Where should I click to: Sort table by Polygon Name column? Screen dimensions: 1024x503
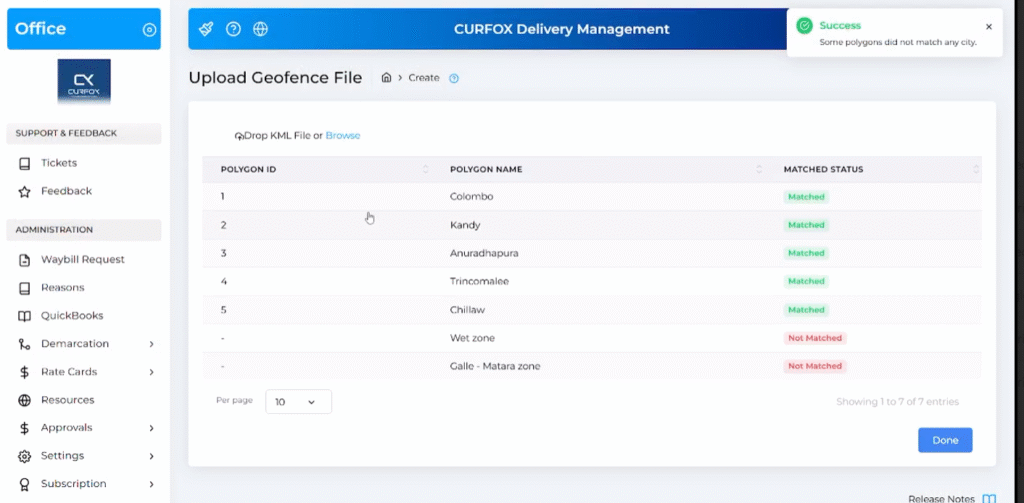coord(486,169)
